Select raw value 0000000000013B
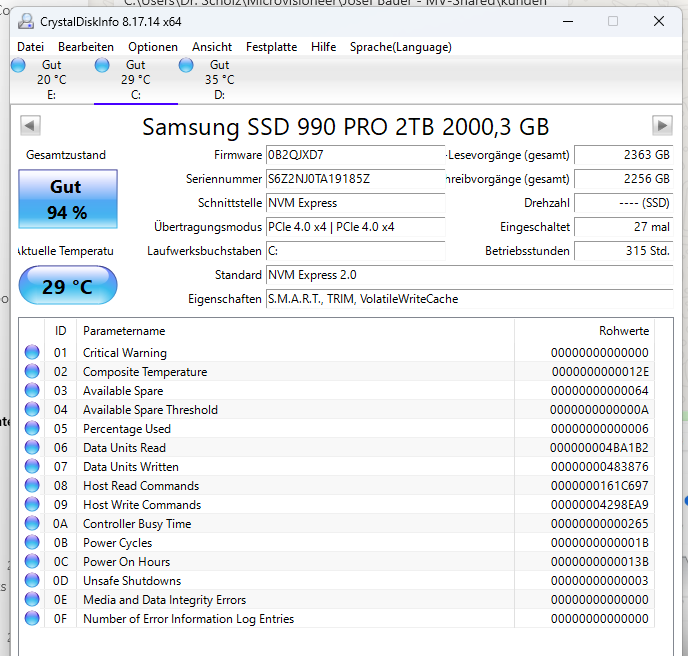The width and height of the screenshot is (688, 656). (x=600, y=562)
